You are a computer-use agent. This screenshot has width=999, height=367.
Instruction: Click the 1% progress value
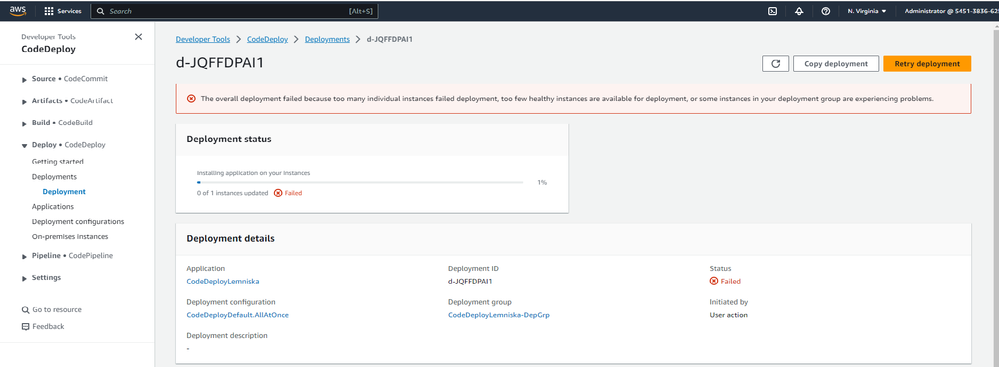coord(542,182)
